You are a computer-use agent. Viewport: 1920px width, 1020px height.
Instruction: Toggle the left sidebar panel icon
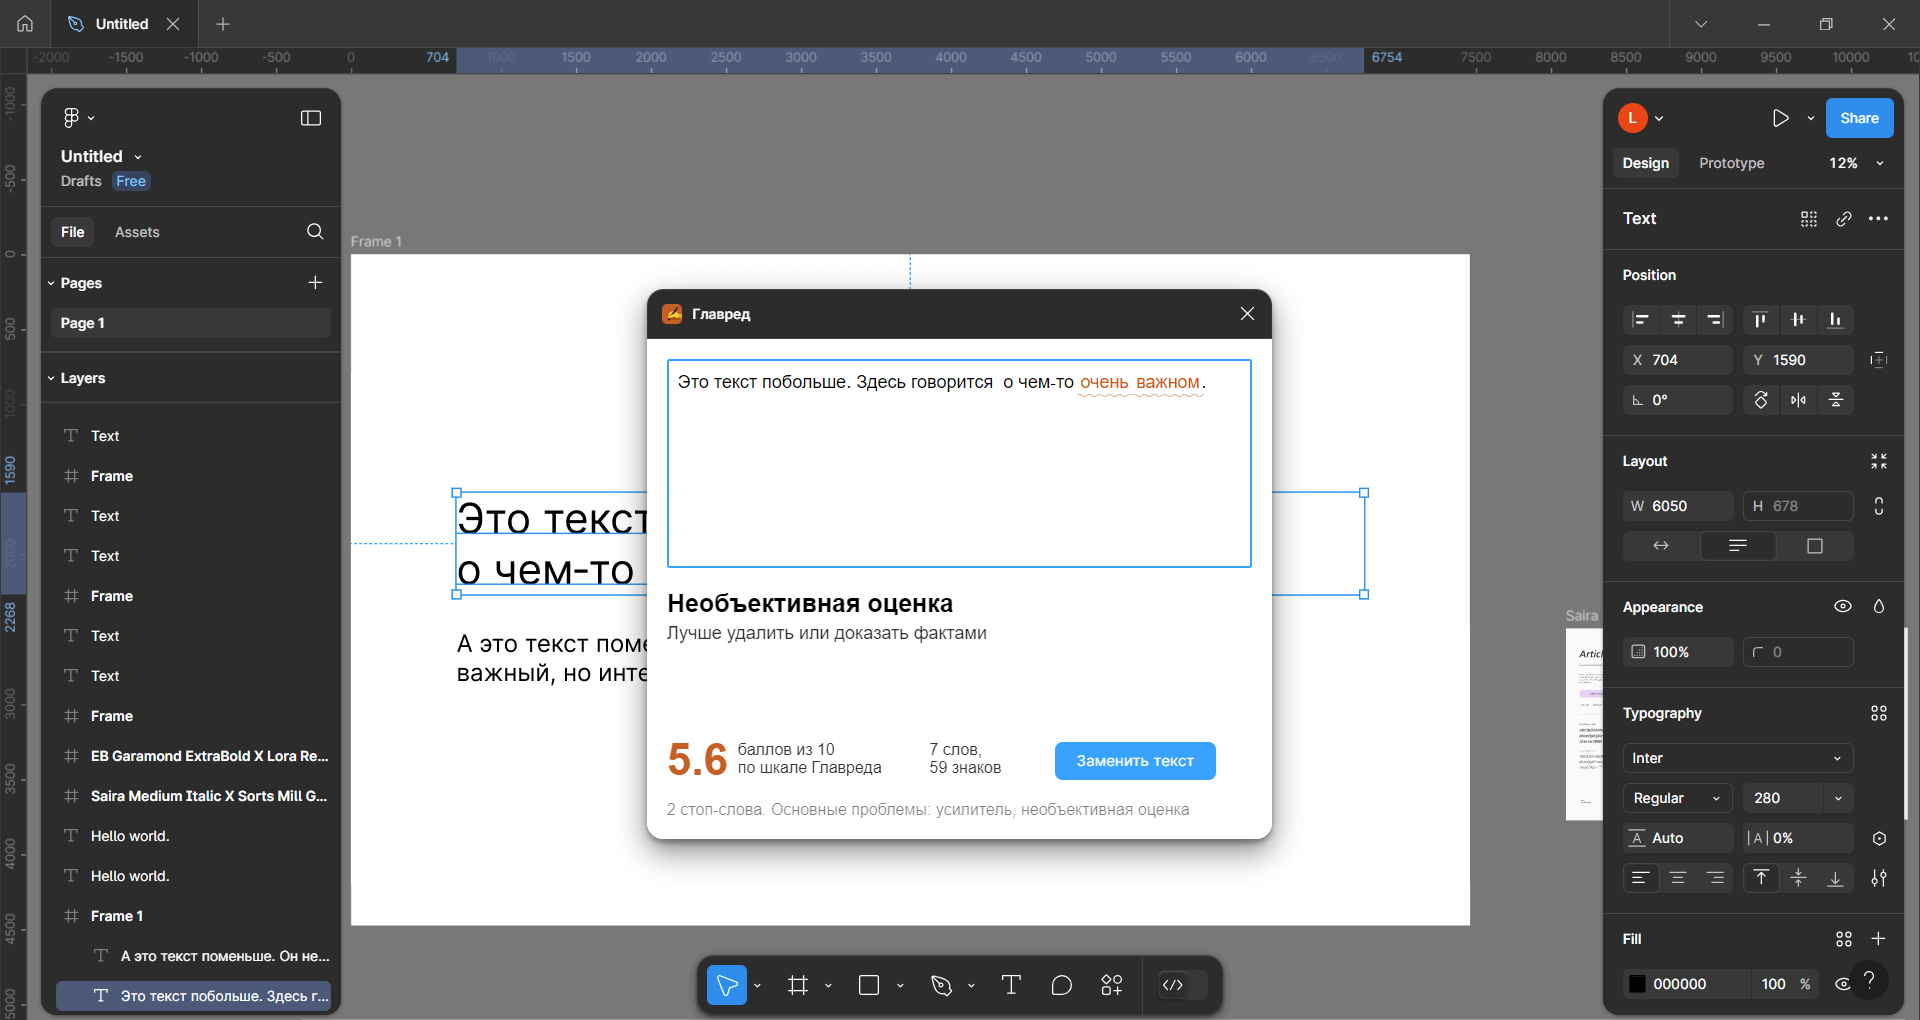[x=311, y=118]
